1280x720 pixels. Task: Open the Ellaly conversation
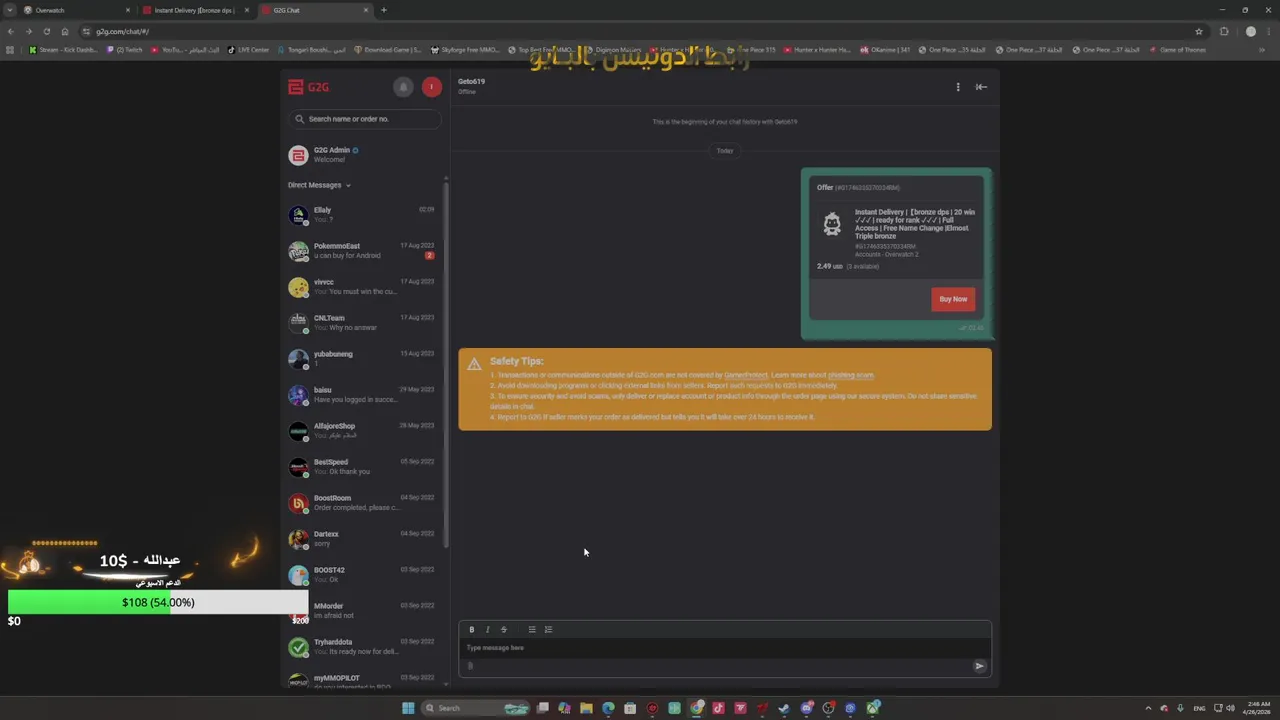(365, 215)
